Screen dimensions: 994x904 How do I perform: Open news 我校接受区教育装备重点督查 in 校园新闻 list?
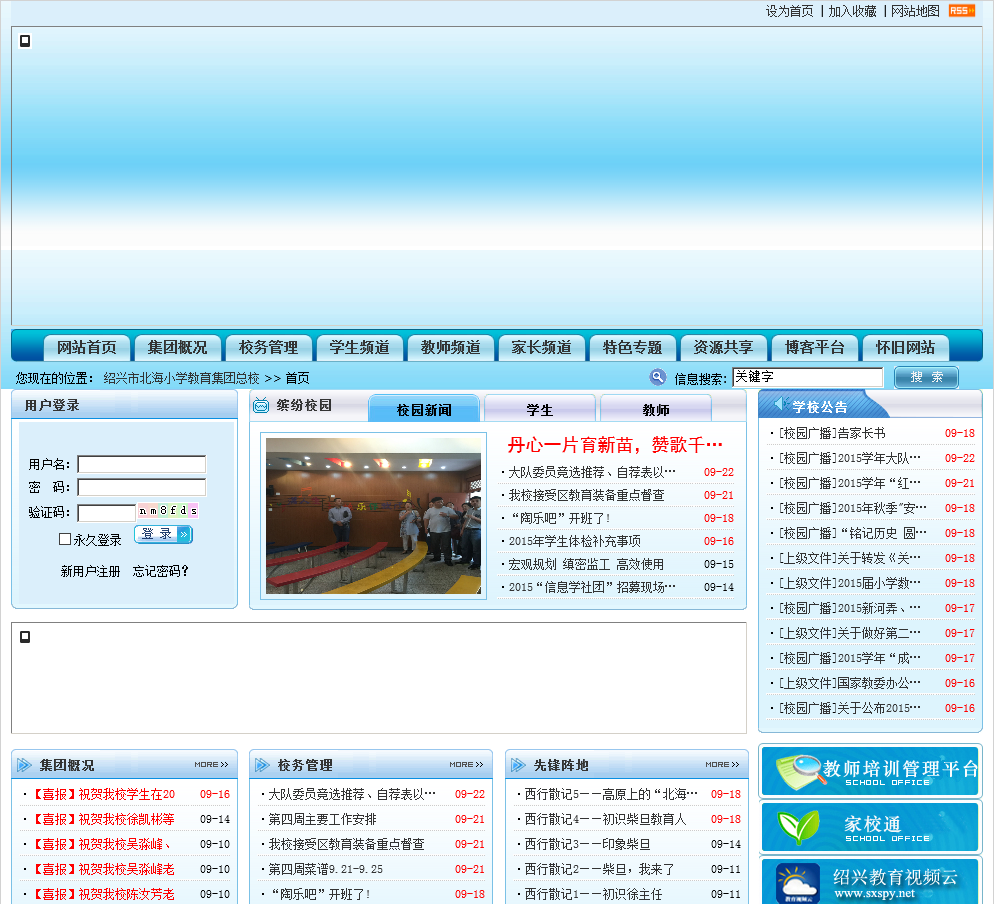(x=586, y=495)
